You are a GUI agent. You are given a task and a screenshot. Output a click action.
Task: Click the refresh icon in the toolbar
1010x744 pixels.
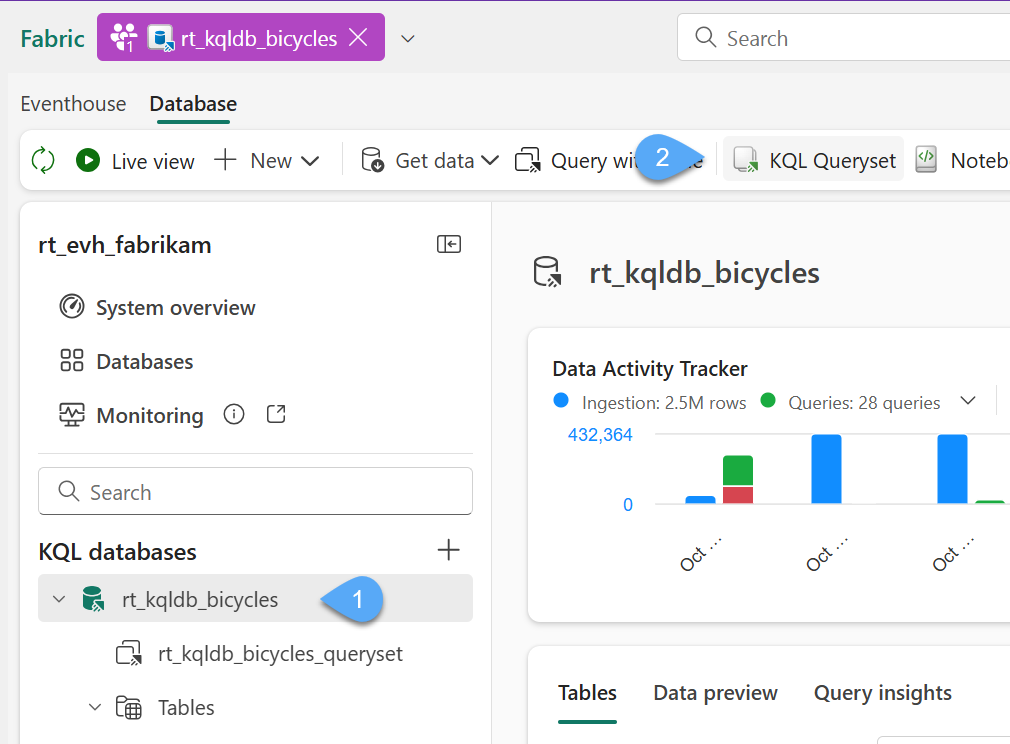43,160
